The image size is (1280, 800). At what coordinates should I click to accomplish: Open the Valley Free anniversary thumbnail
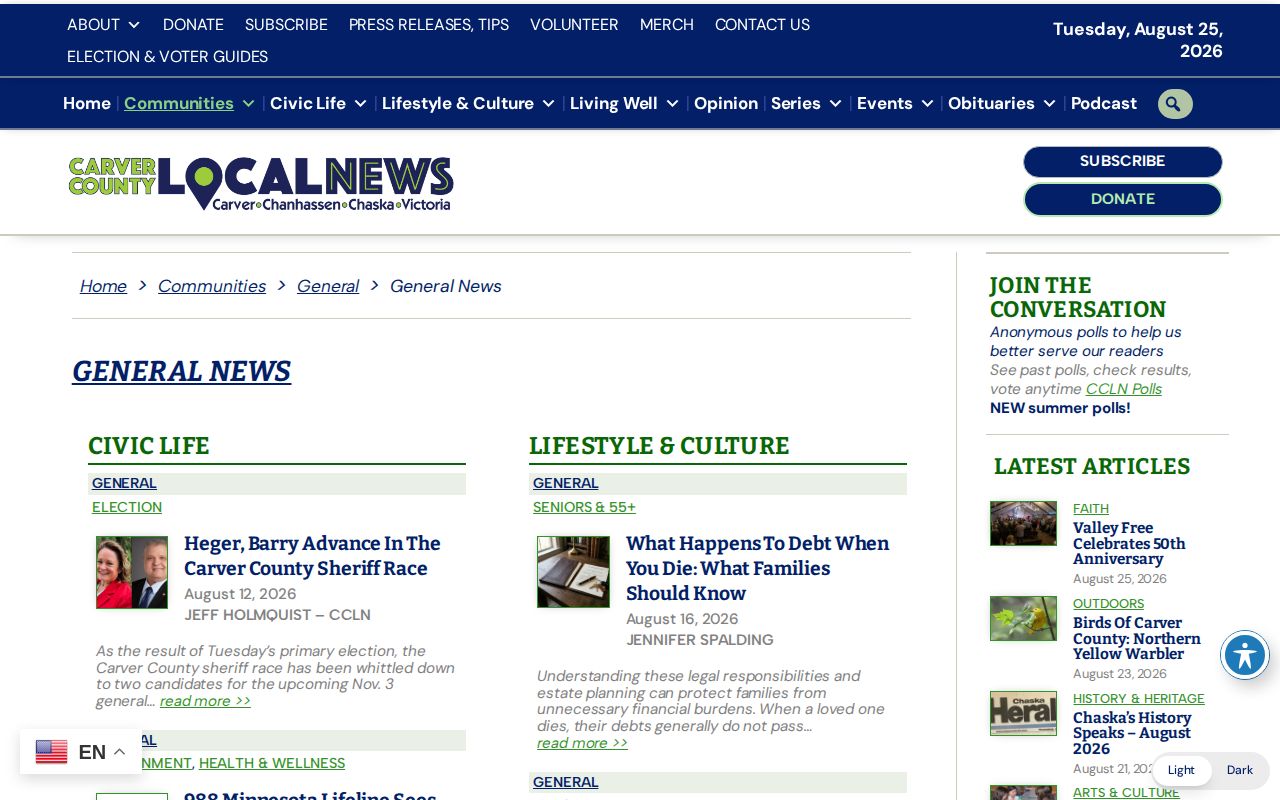point(1023,523)
